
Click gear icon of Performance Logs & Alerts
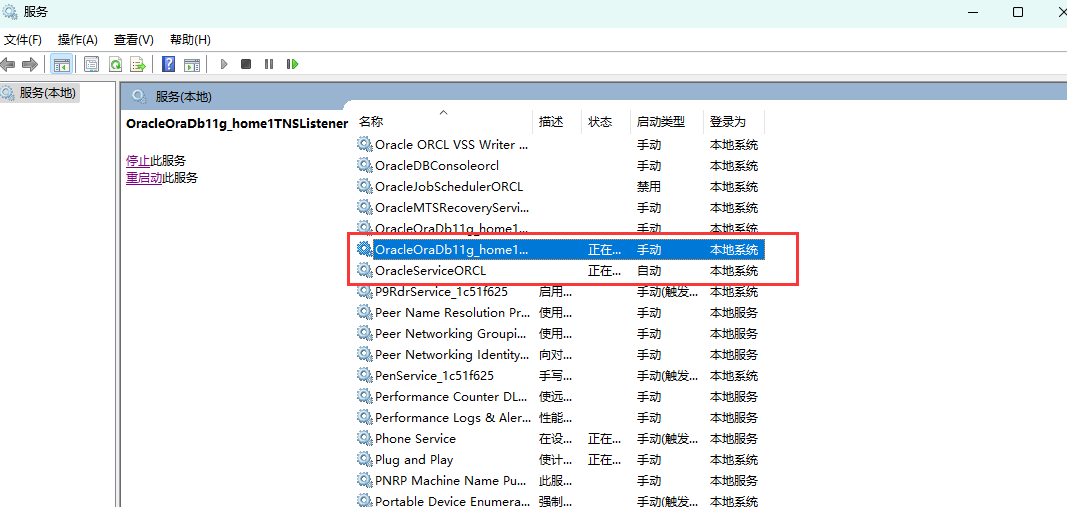tap(365, 417)
